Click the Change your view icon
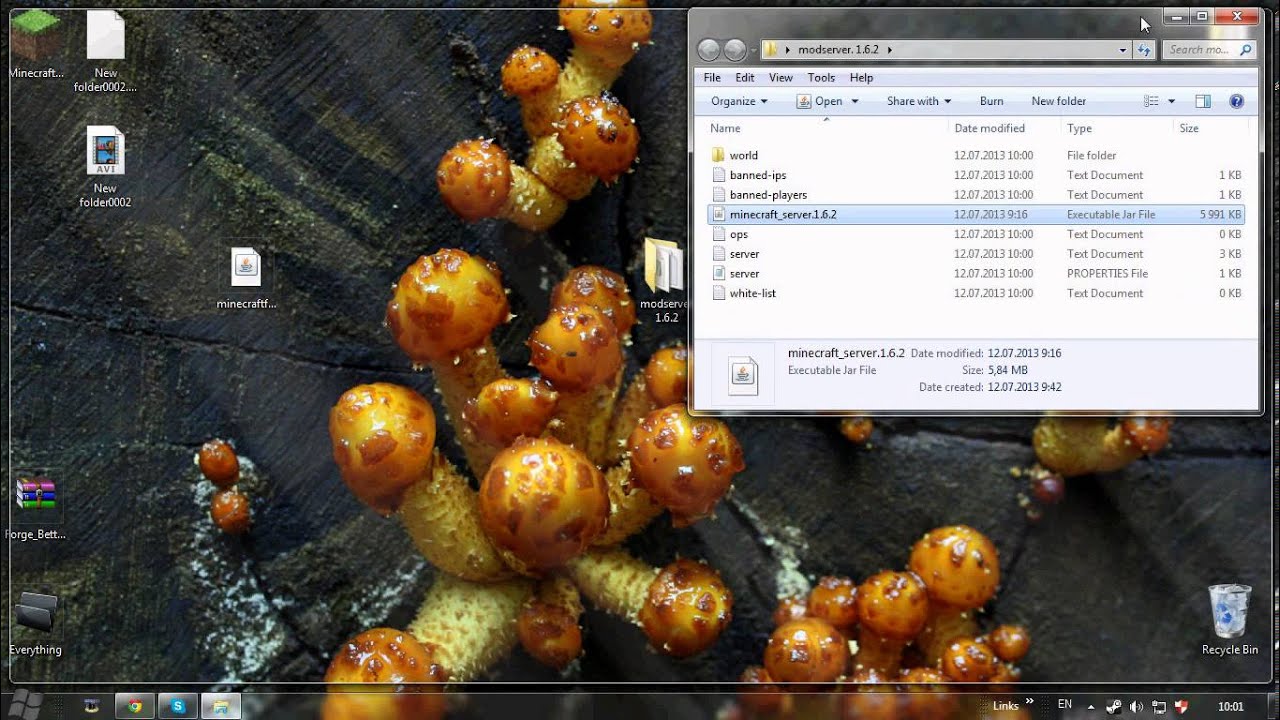The height and width of the screenshot is (720, 1280). (x=1151, y=101)
